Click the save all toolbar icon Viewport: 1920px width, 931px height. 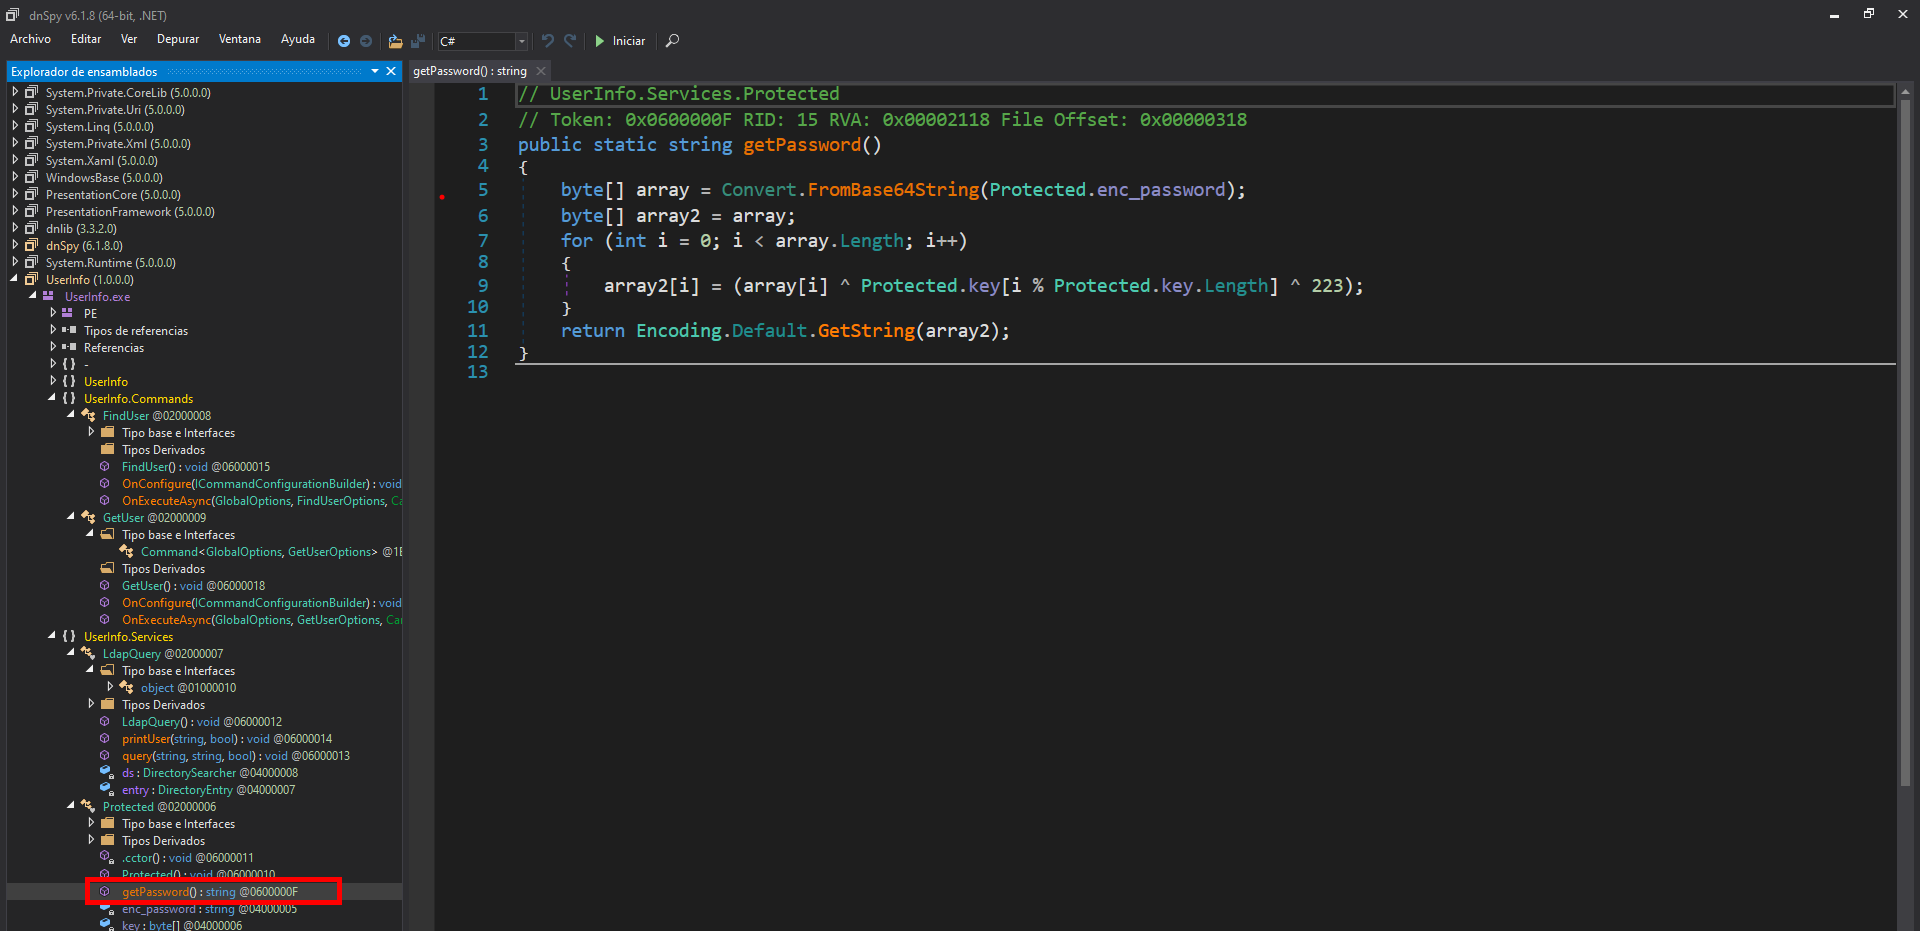click(418, 41)
